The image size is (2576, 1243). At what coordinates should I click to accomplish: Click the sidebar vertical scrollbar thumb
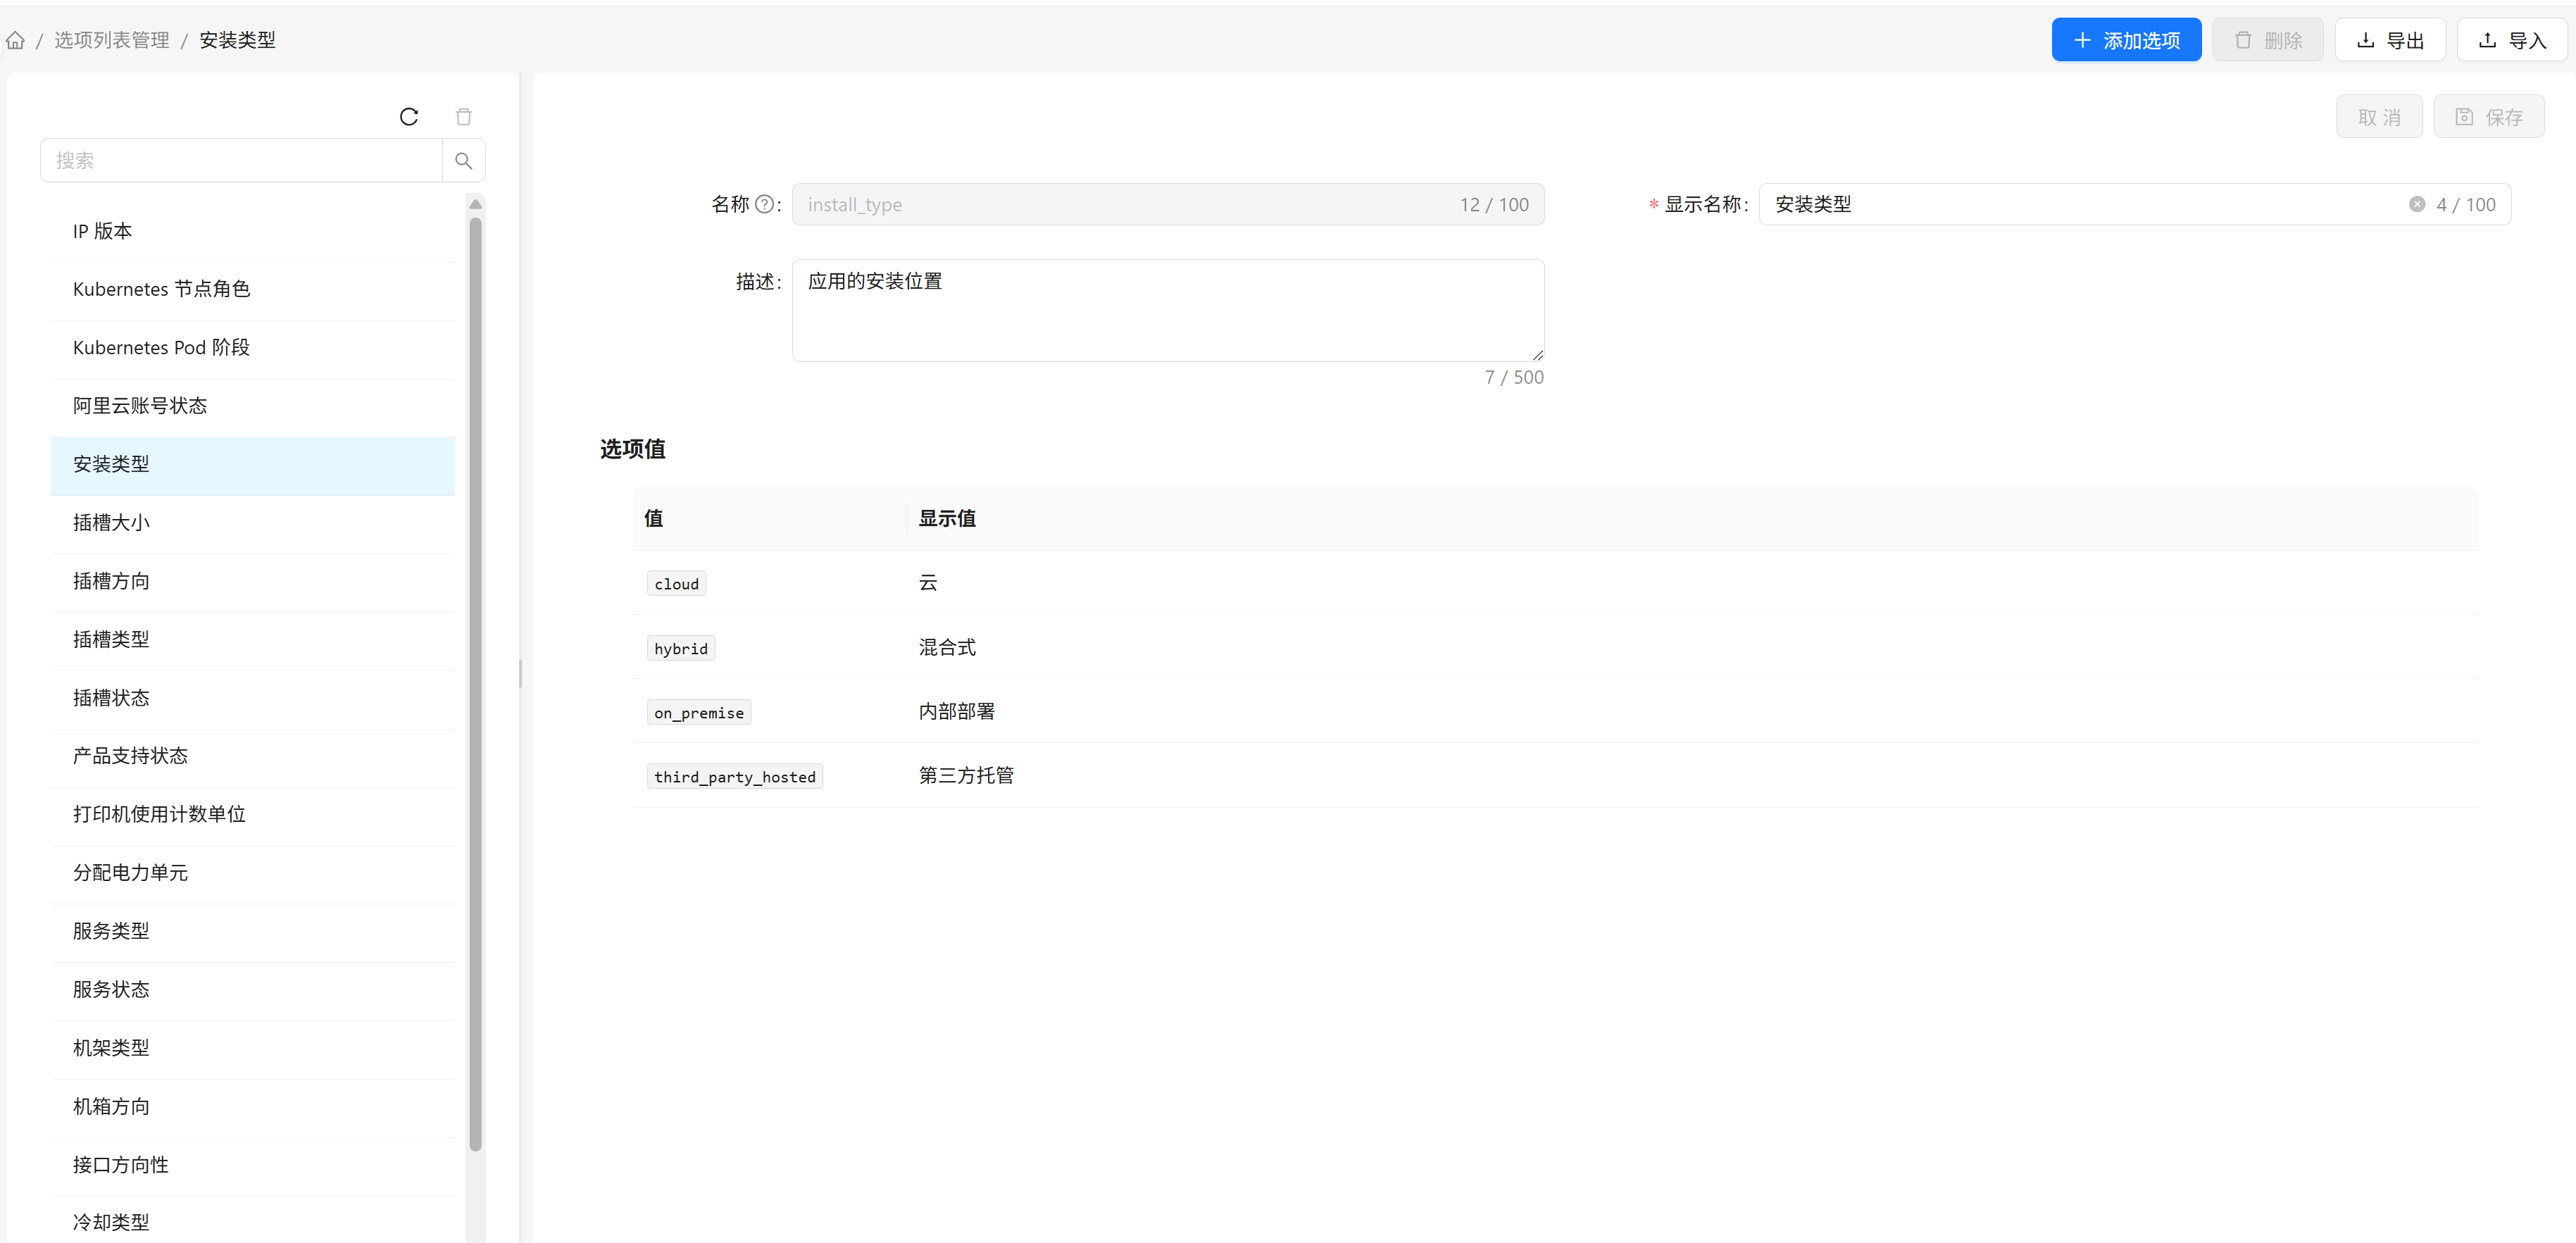476,685
